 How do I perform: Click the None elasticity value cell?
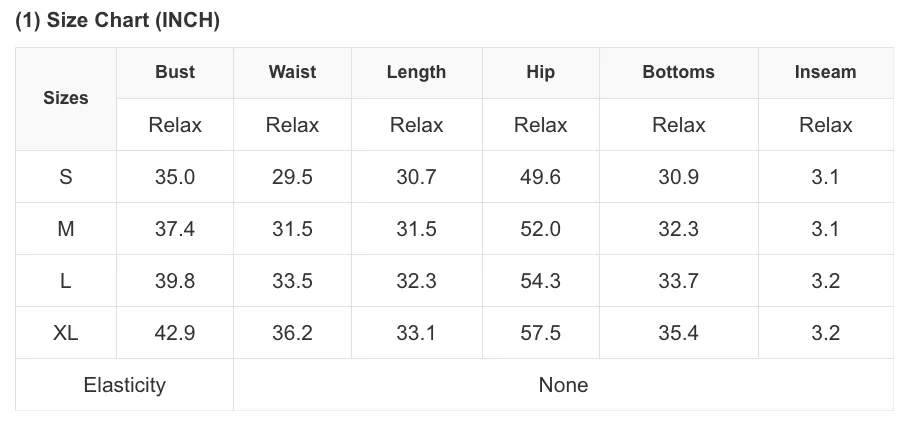(563, 385)
